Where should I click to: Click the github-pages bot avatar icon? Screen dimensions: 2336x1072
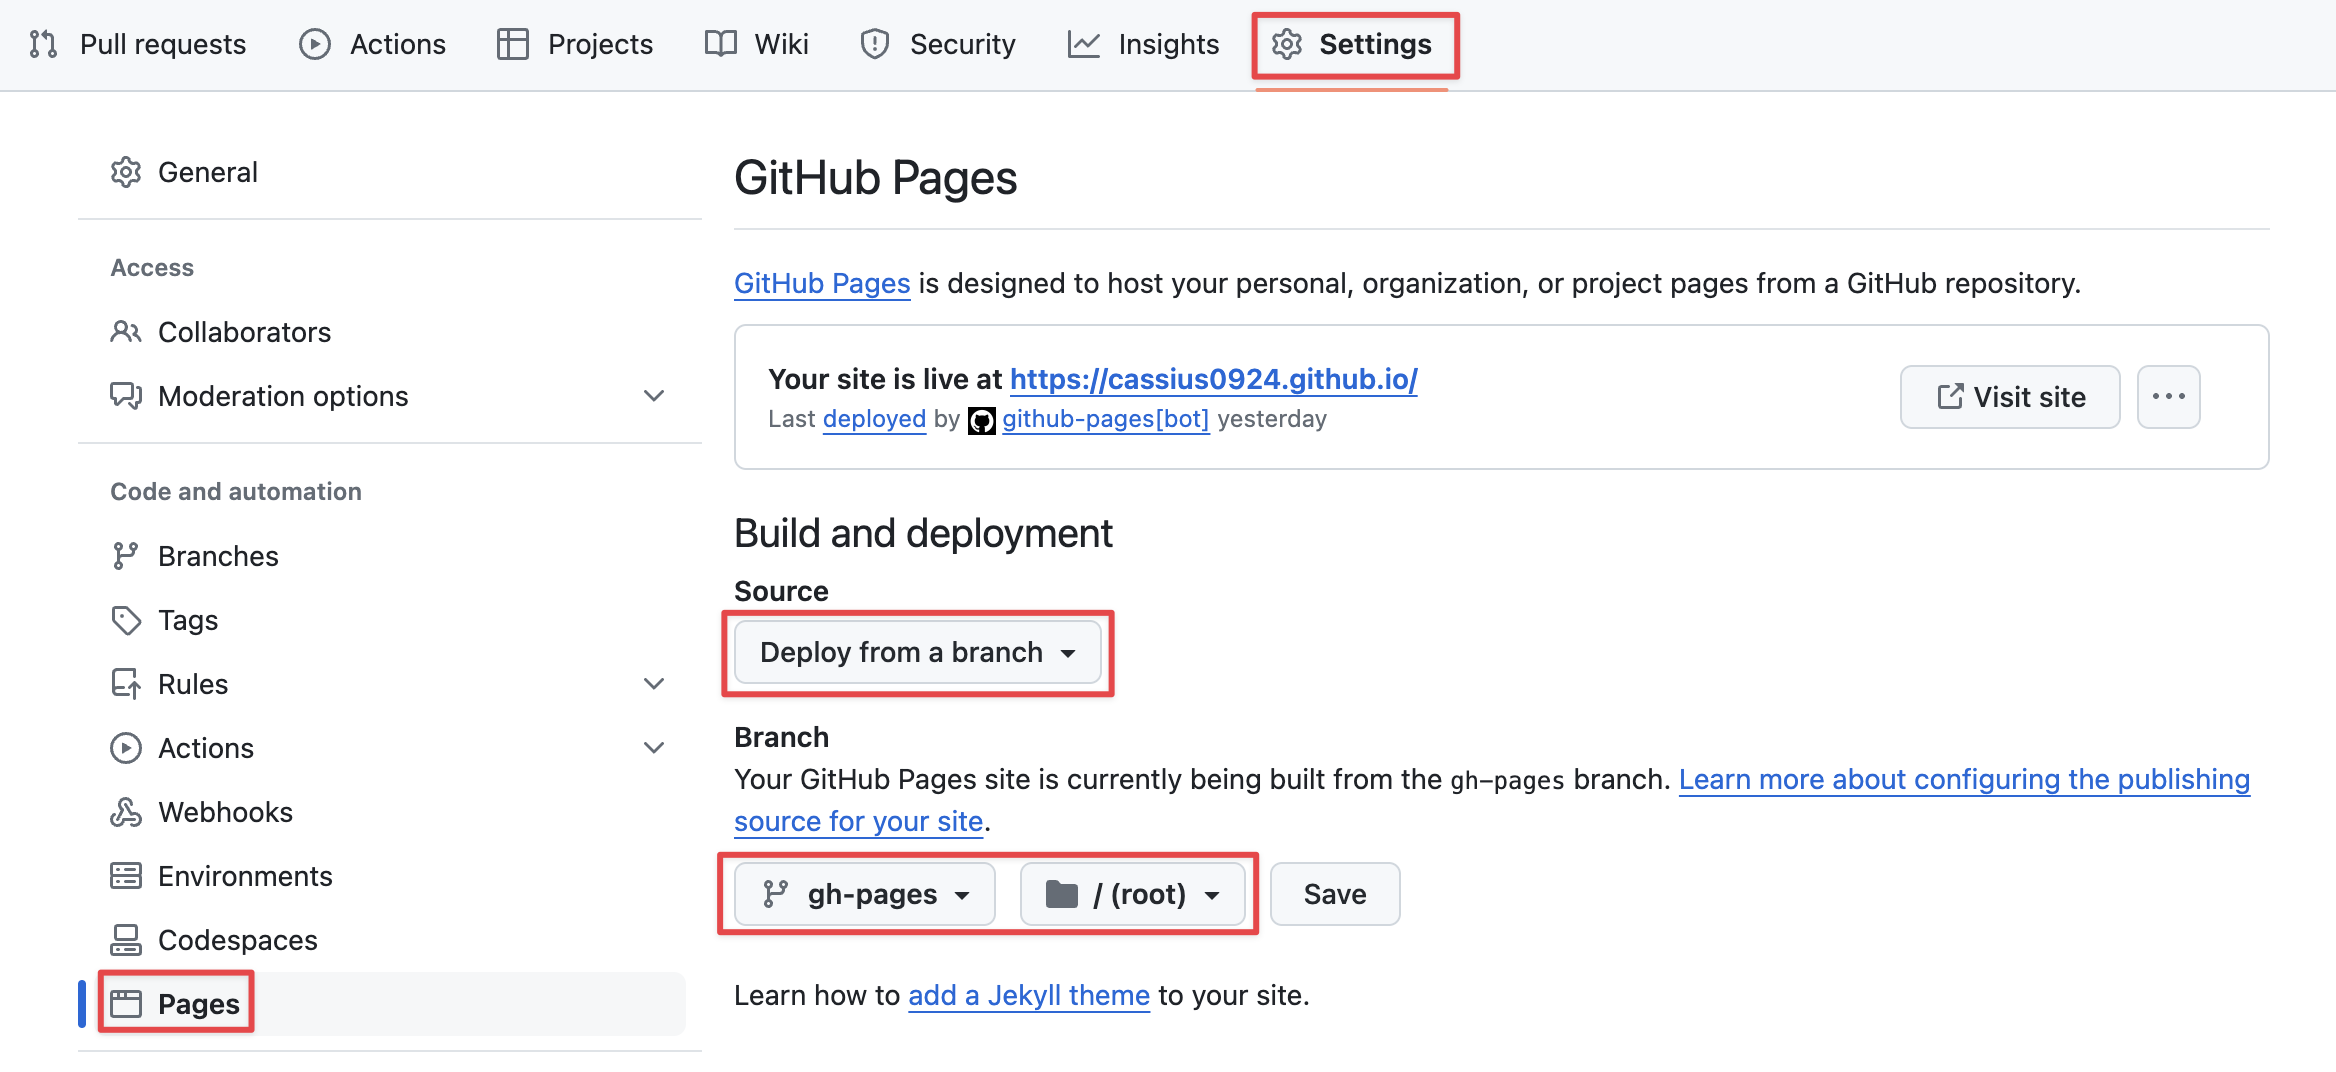click(x=982, y=421)
